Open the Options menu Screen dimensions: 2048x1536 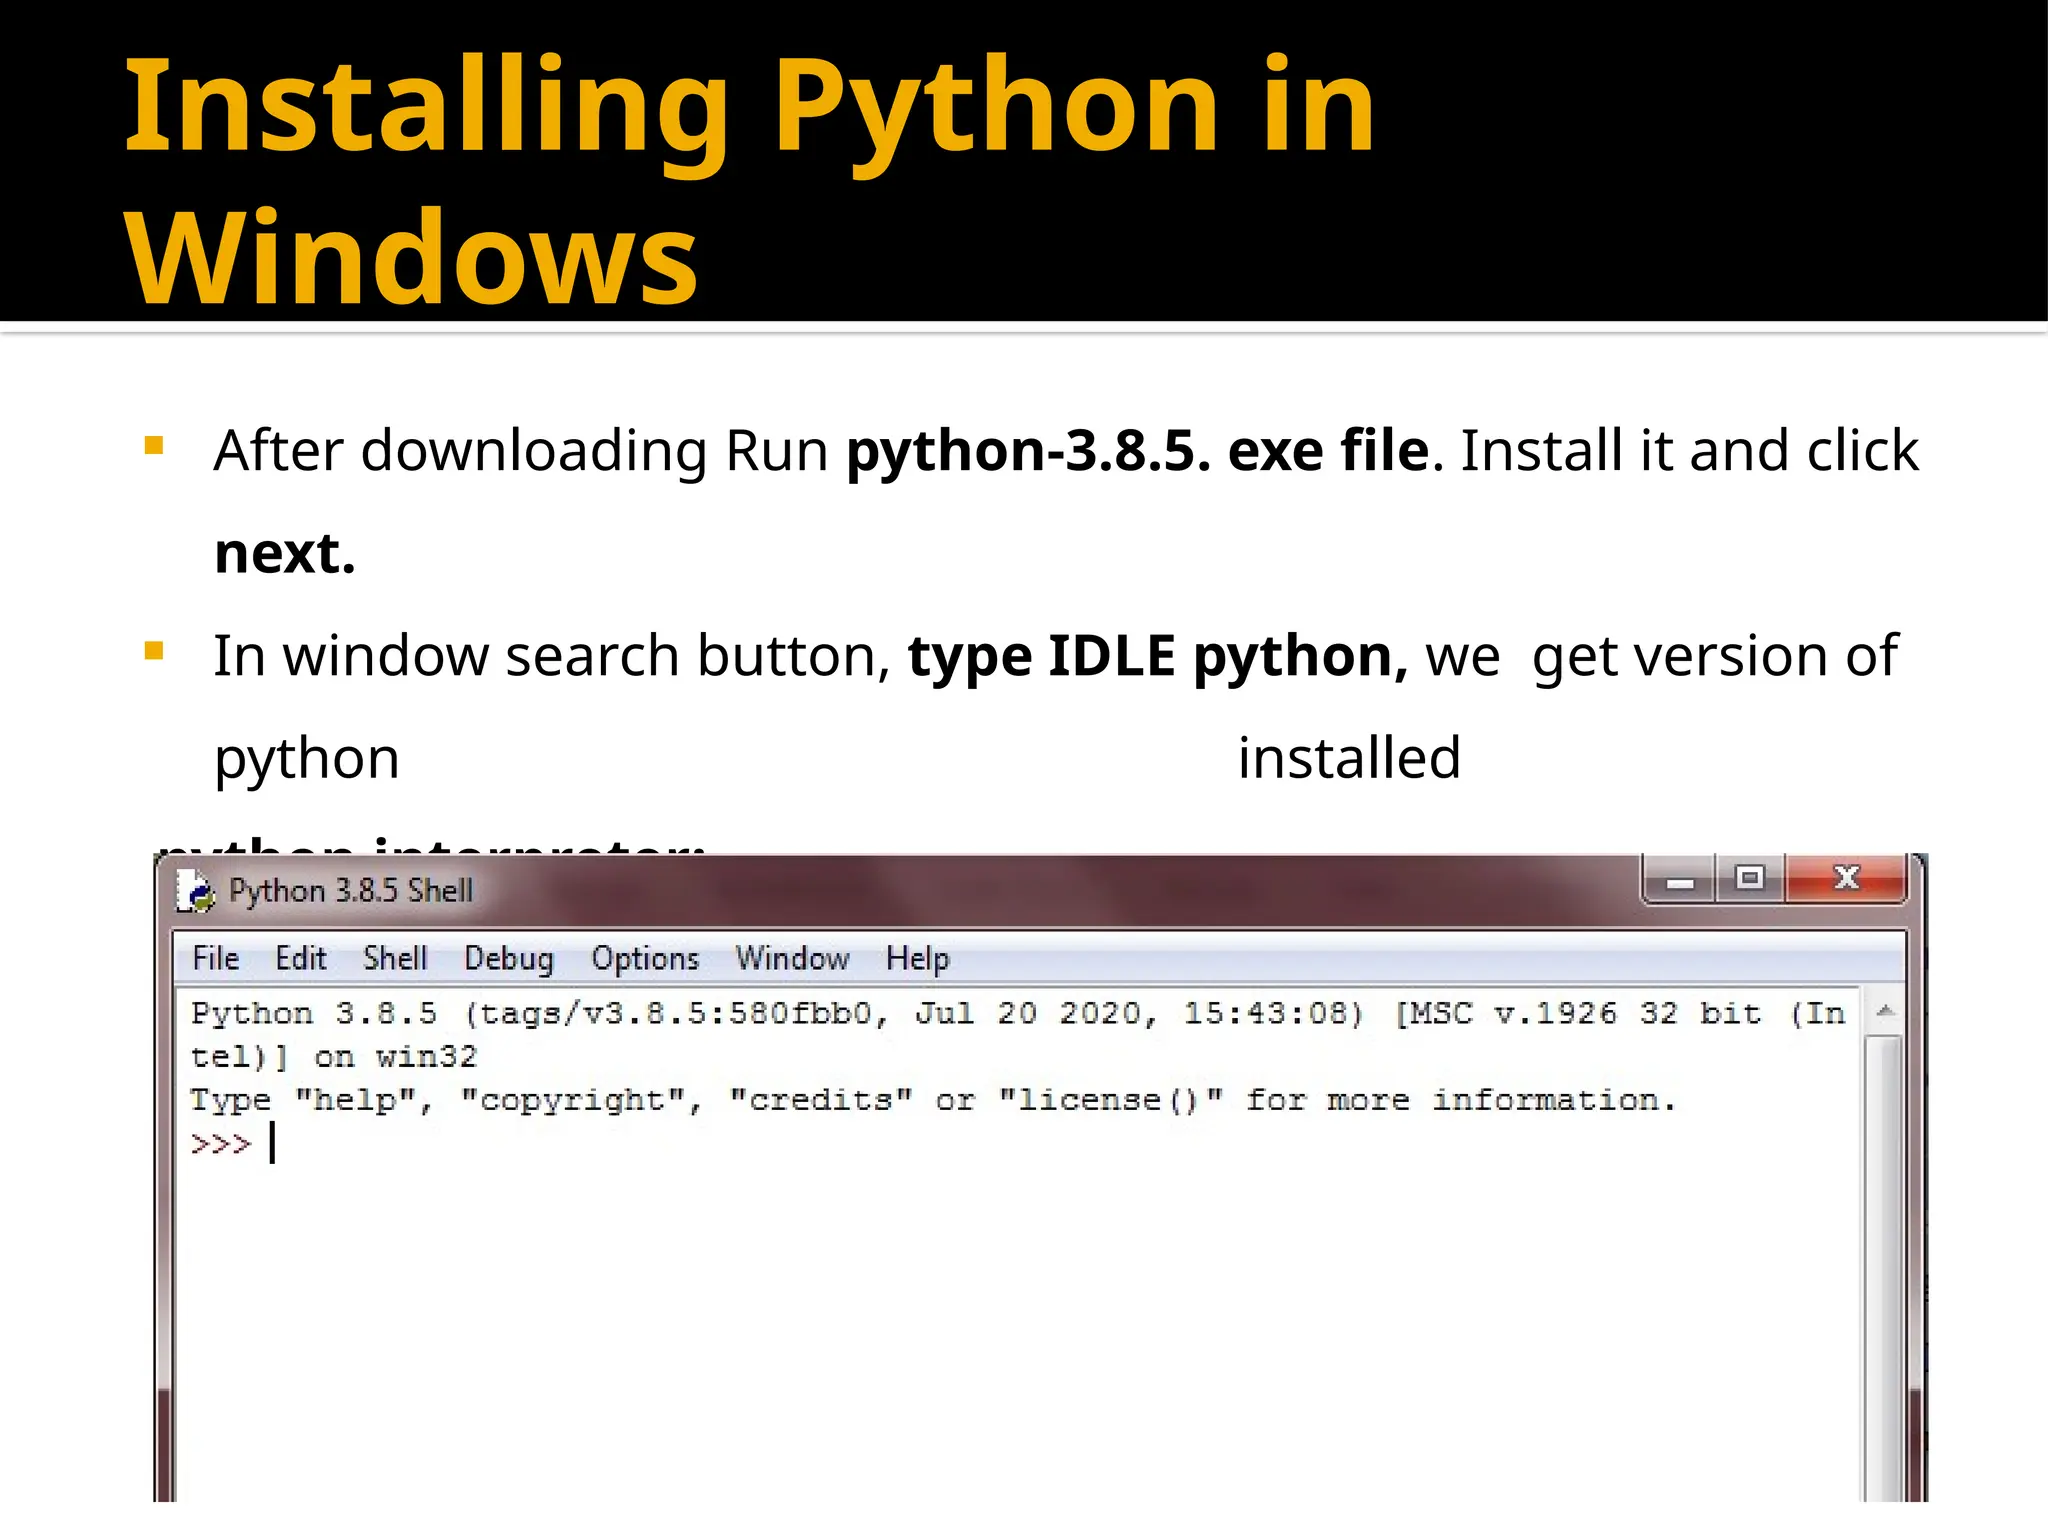click(x=645, y=958)
